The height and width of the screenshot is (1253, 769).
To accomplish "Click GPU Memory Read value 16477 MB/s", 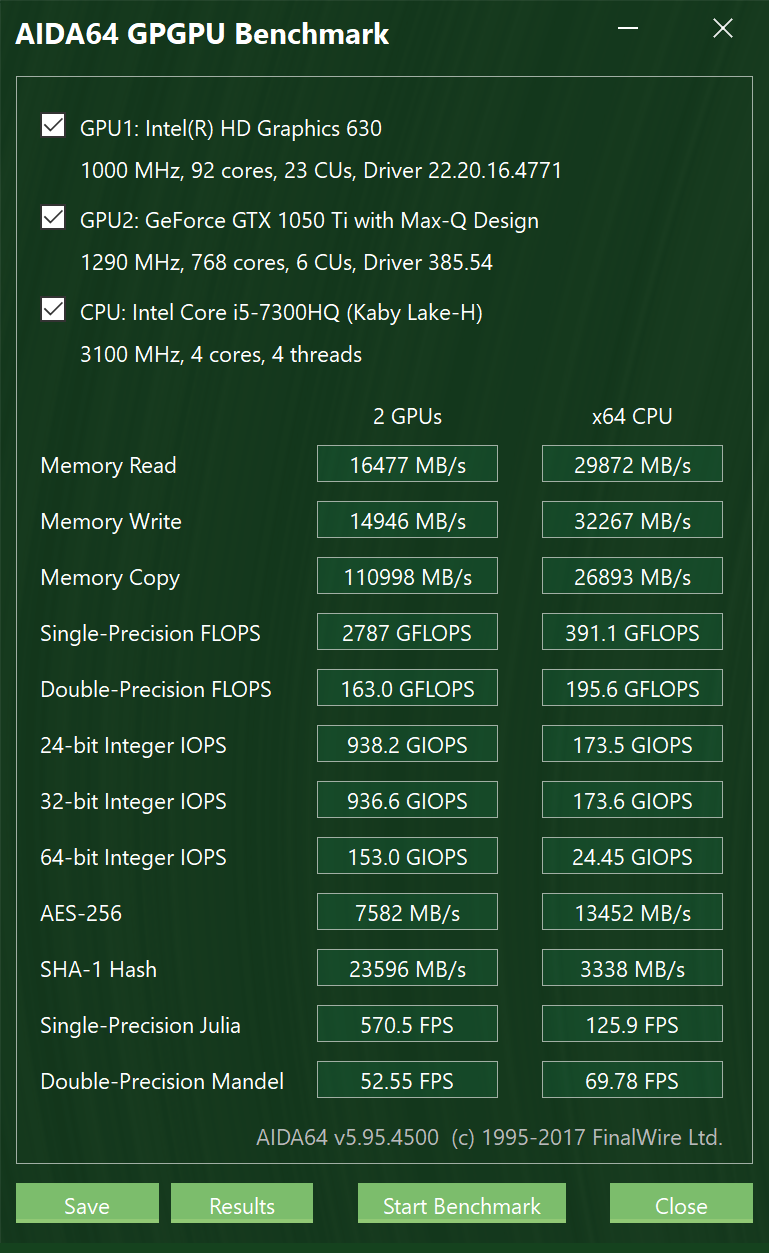I will pyautogui.click(x=407, y=465).
